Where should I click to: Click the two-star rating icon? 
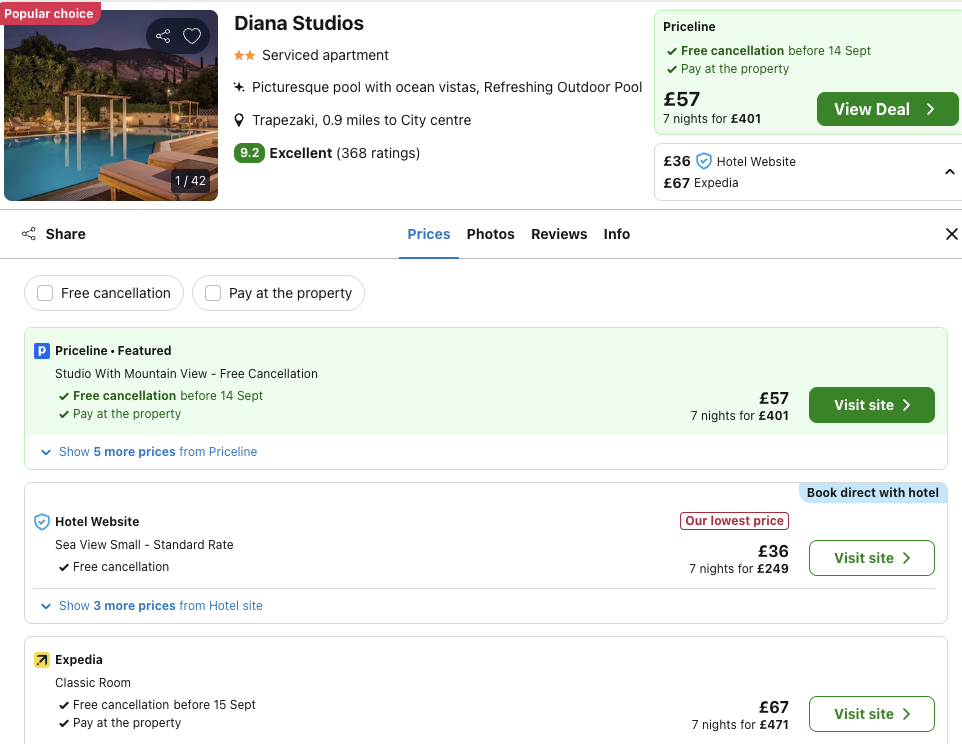point(244,55)
